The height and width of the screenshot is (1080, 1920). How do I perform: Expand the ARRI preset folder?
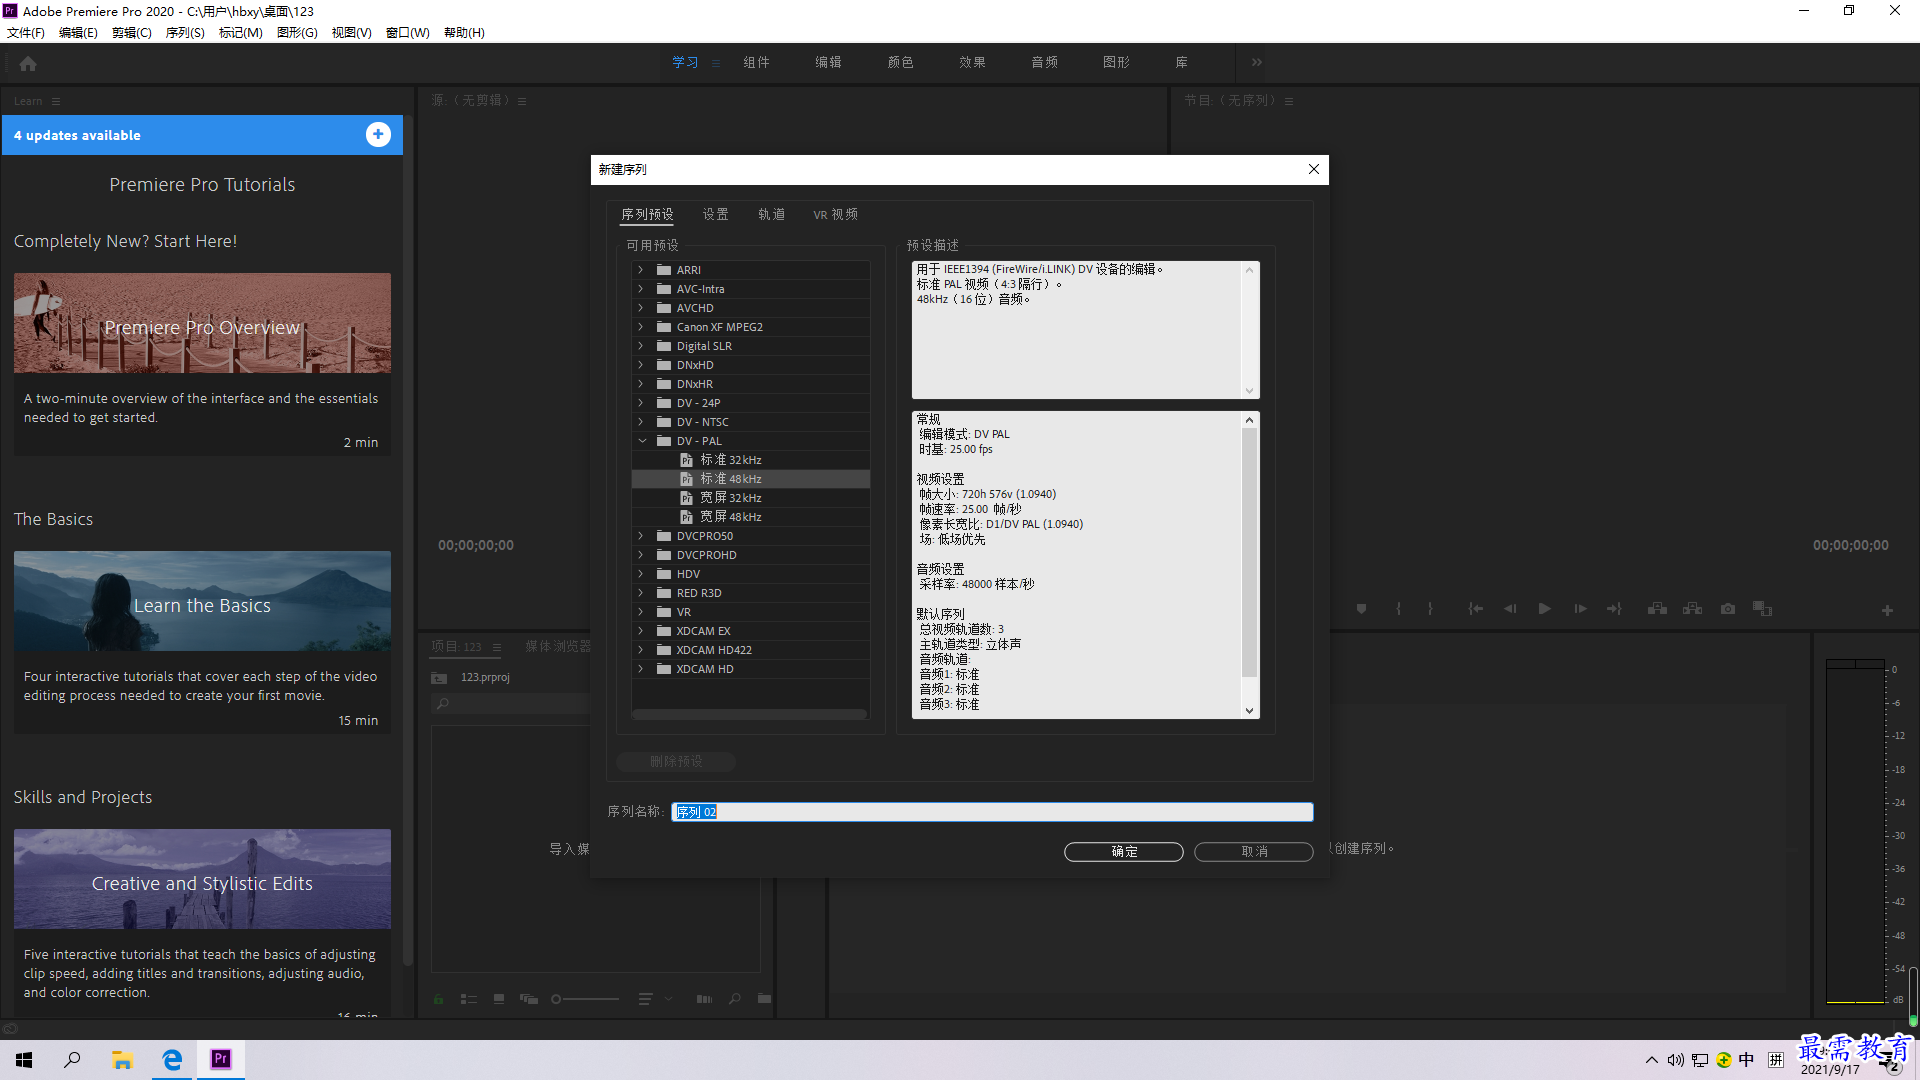click(641, 270)
